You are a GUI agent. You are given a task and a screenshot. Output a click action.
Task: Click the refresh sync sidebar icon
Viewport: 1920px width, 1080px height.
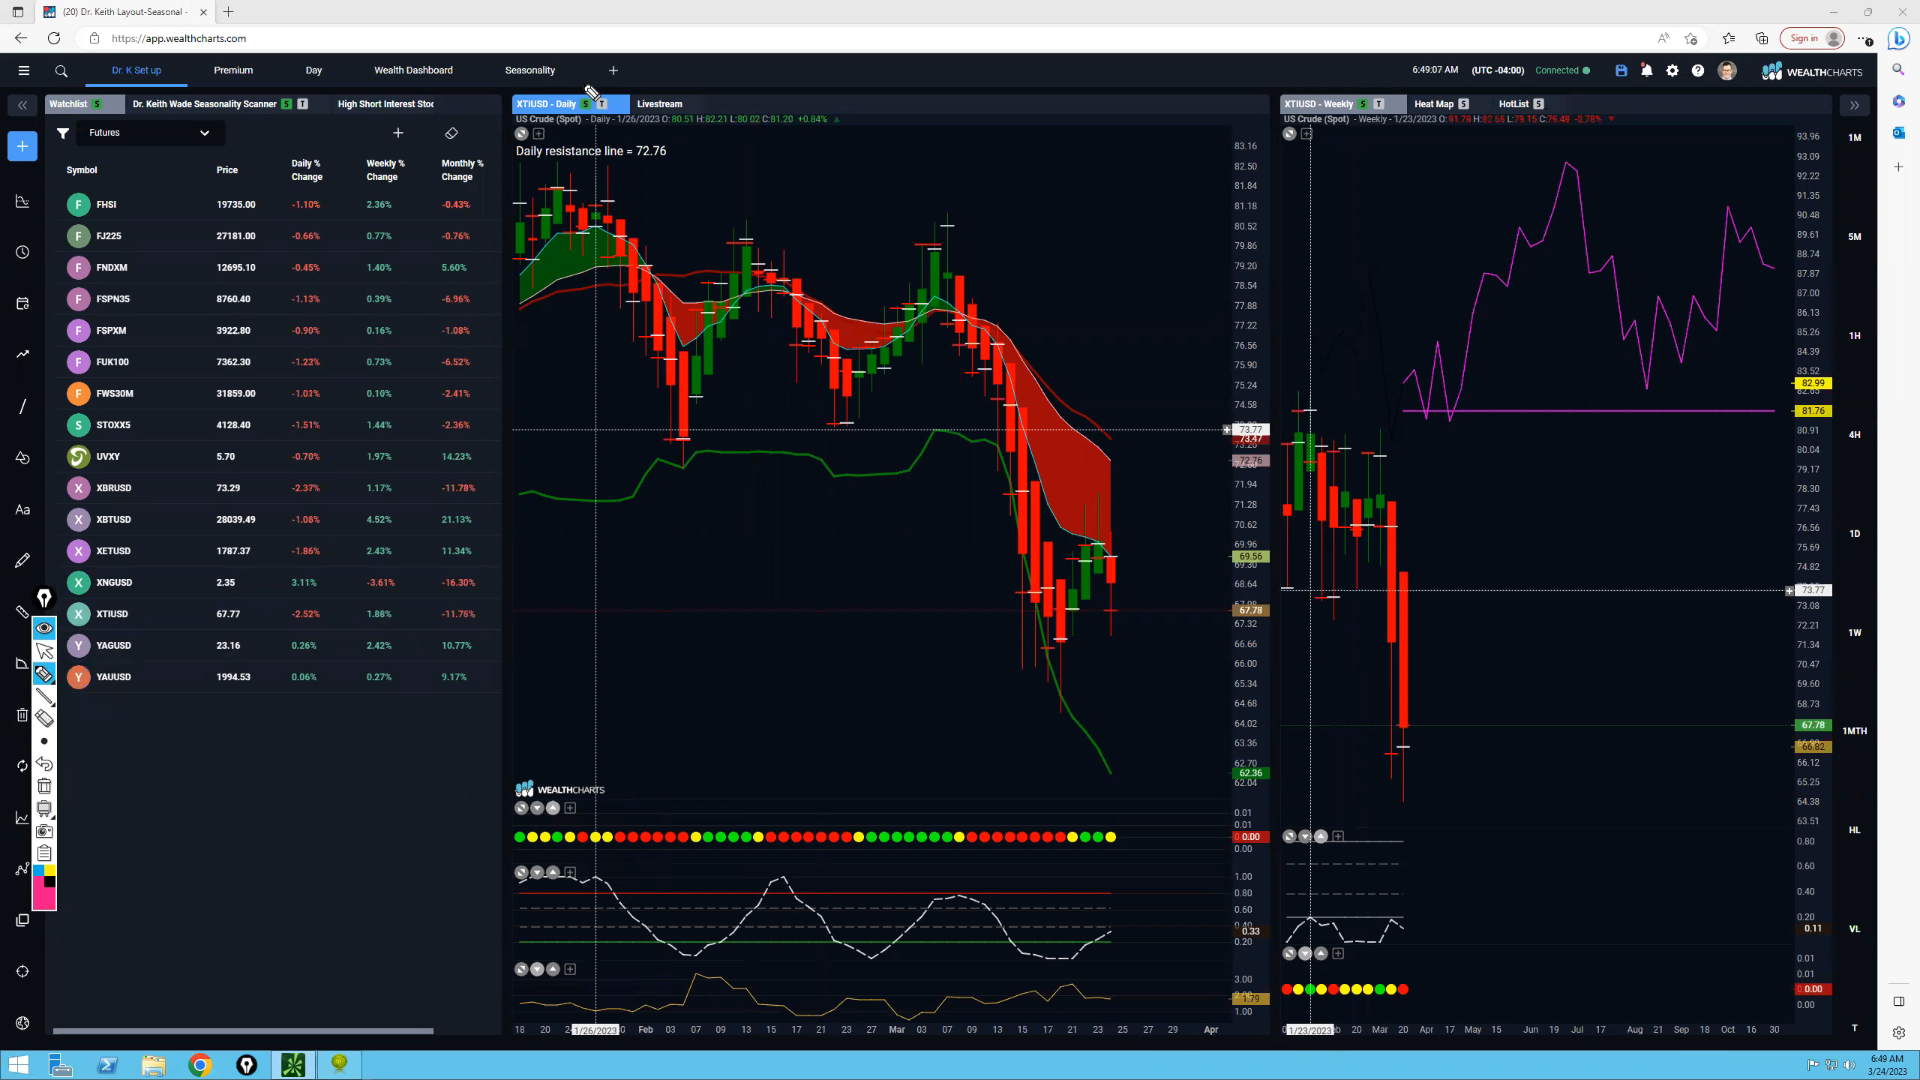22,766
